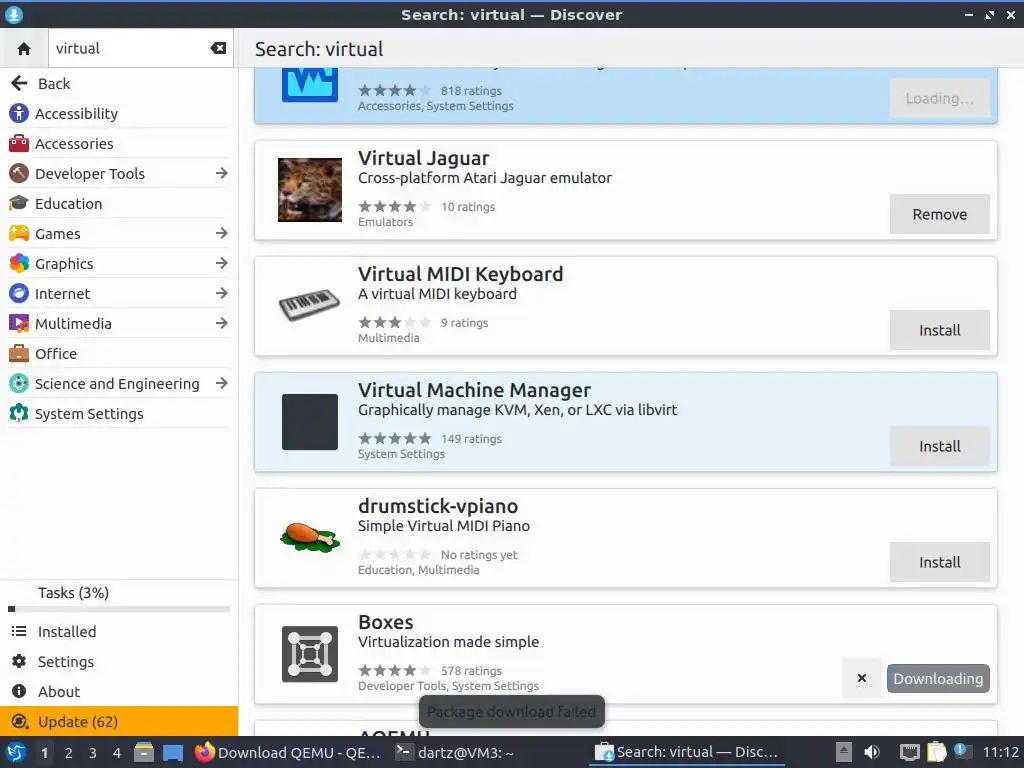Click the Accessibility figure icon
Screen dimensions: 1024x768
(19, 114)
